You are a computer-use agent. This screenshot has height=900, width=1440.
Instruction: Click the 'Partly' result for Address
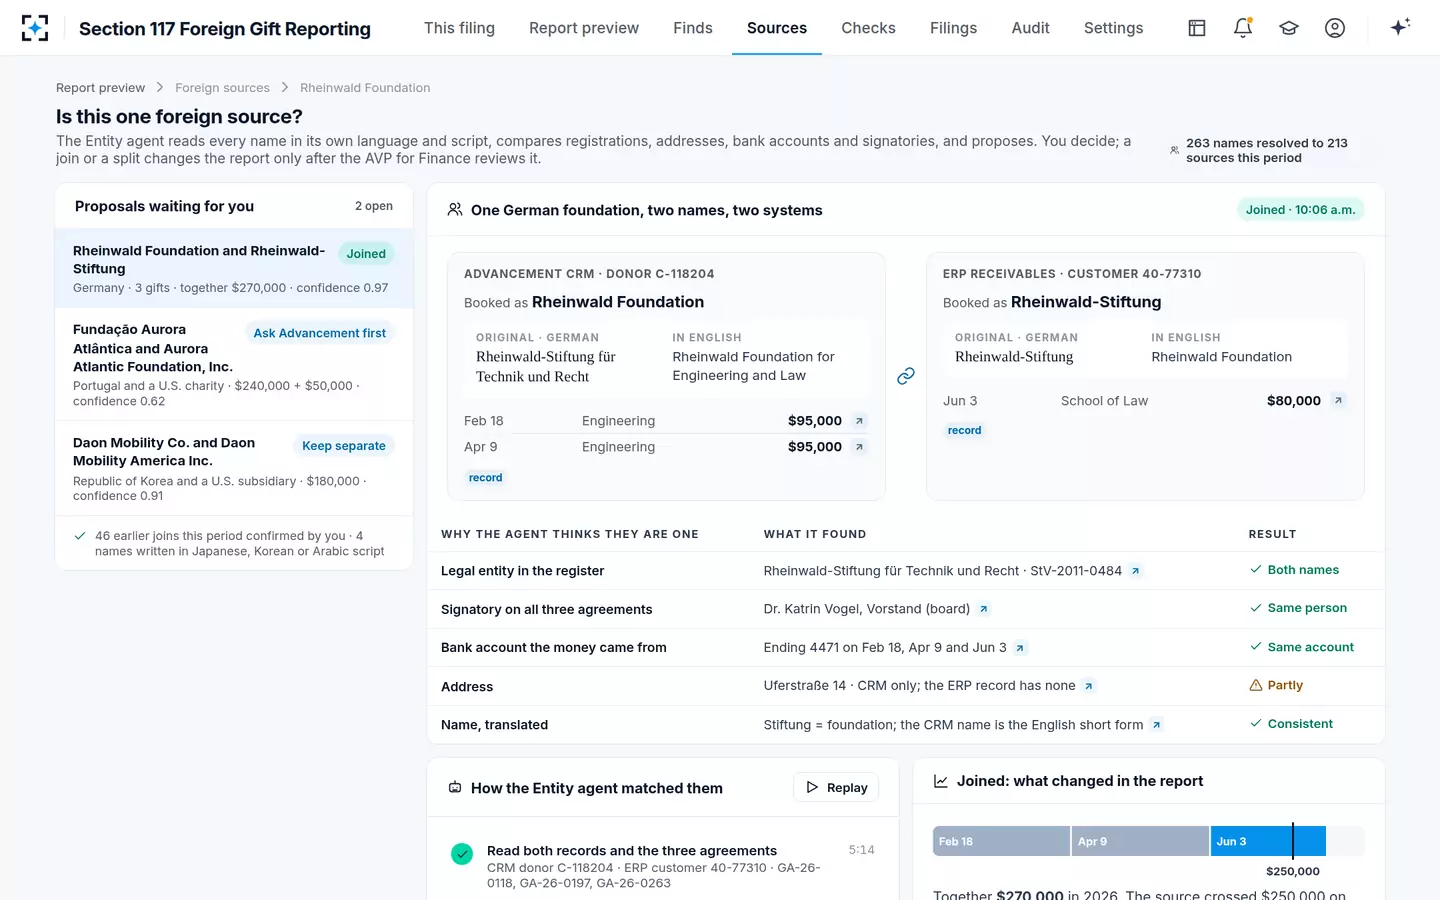coord(1276,686)
